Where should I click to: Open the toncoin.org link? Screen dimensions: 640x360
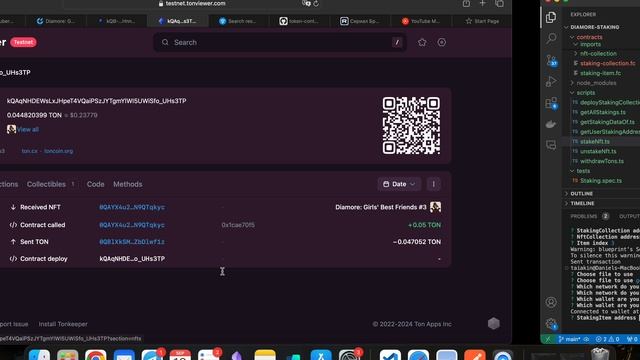pos(58,151)
